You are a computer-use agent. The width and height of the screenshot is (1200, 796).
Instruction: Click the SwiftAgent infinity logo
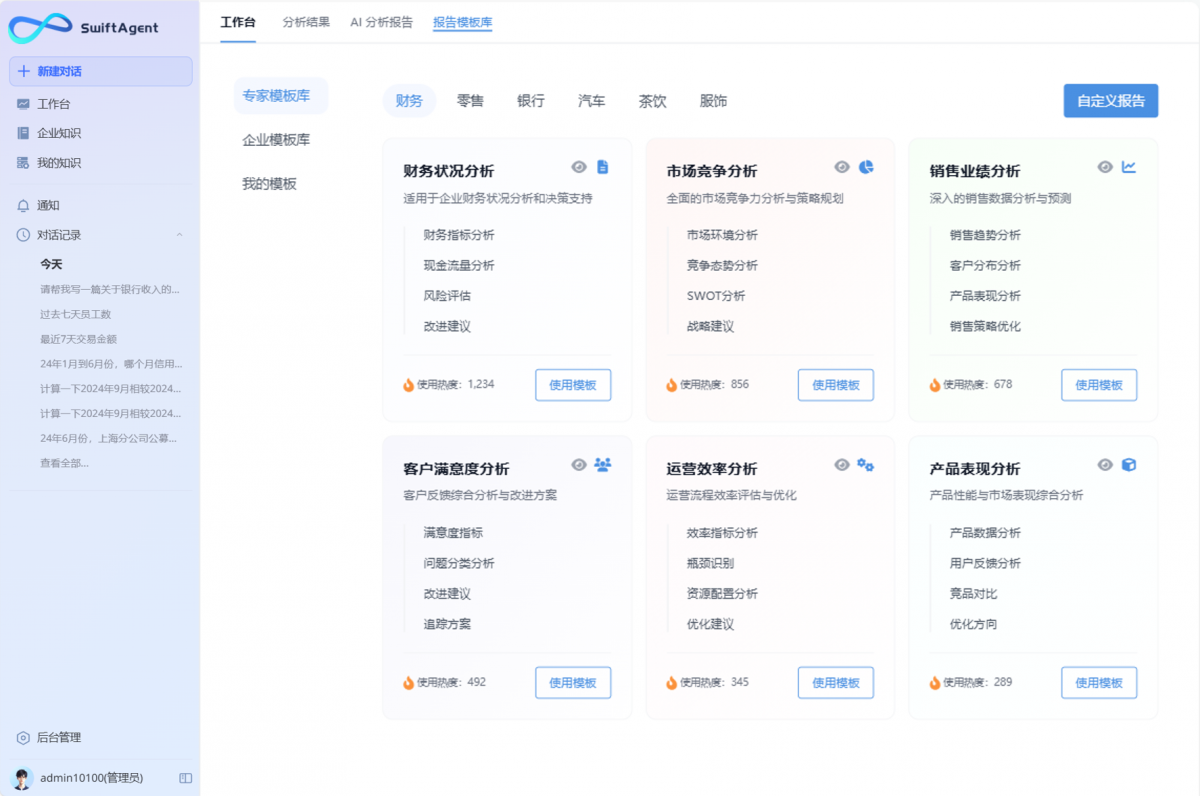tap(38, 27)
